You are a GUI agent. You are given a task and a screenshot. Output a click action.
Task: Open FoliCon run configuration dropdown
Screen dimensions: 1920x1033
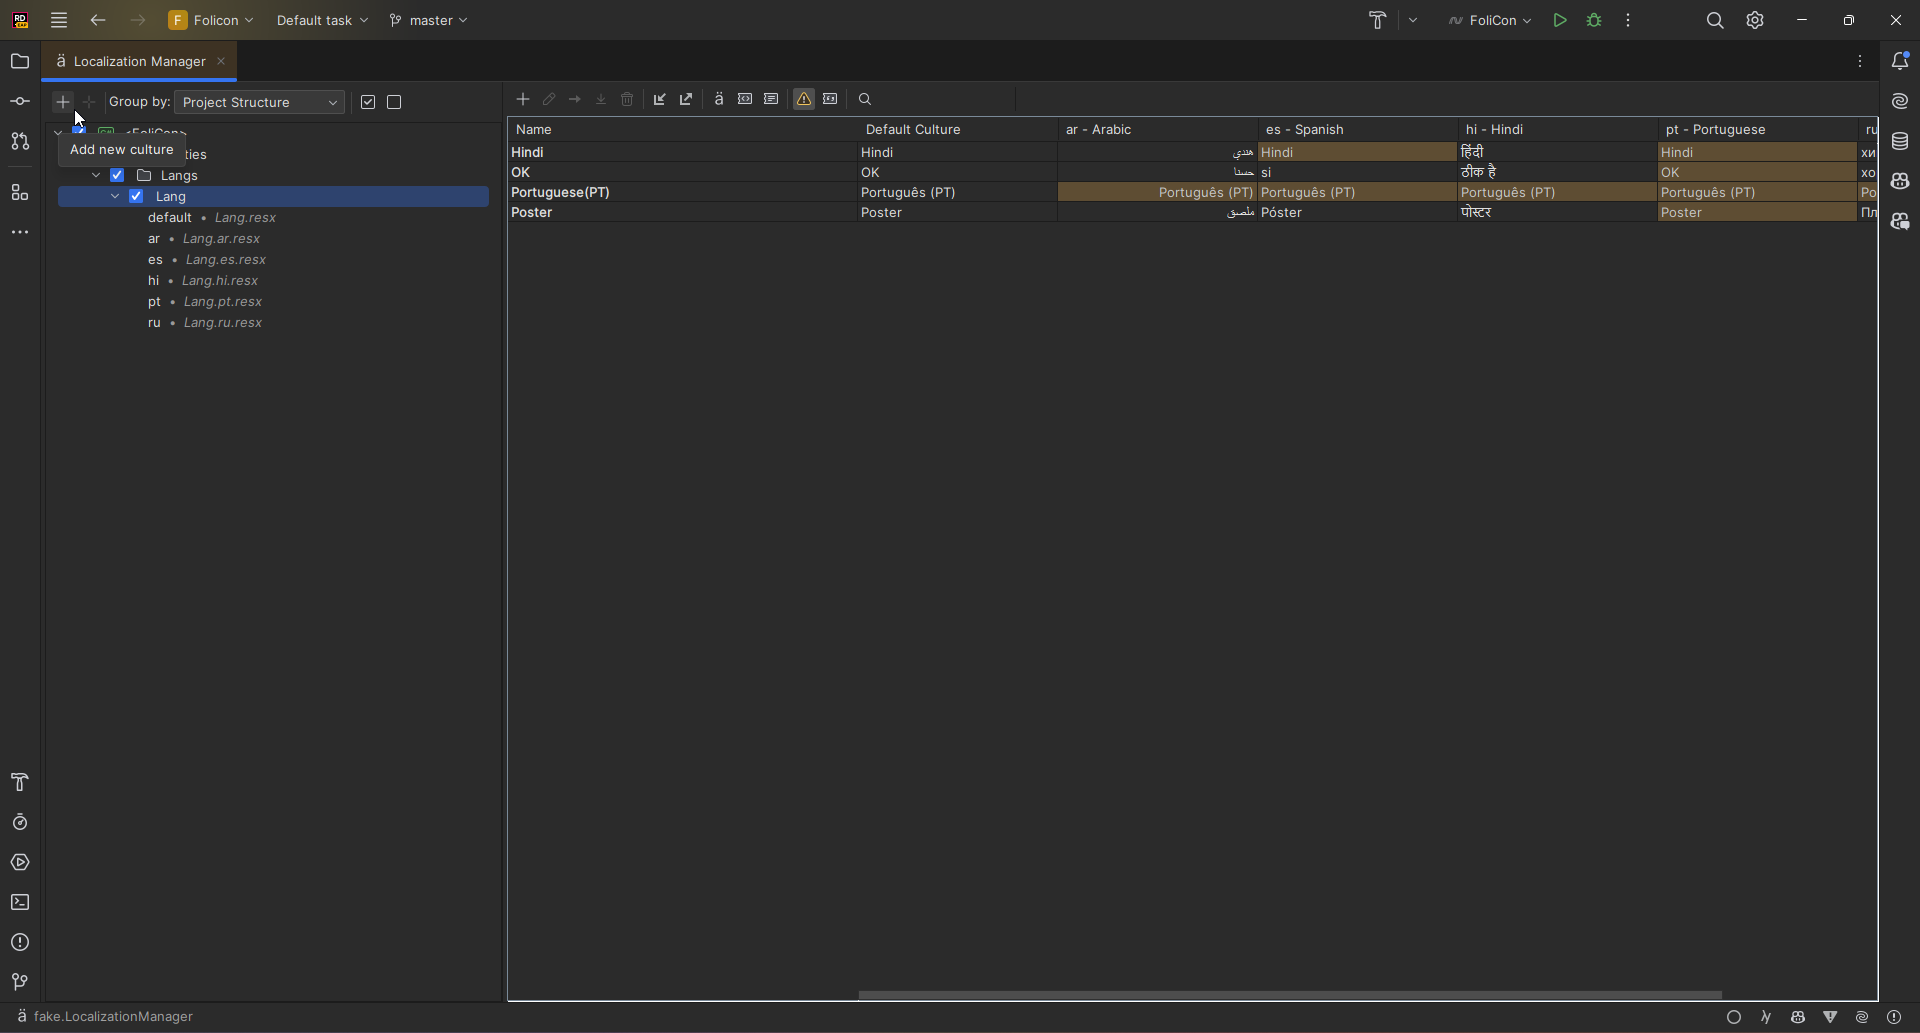[1490, 20]
